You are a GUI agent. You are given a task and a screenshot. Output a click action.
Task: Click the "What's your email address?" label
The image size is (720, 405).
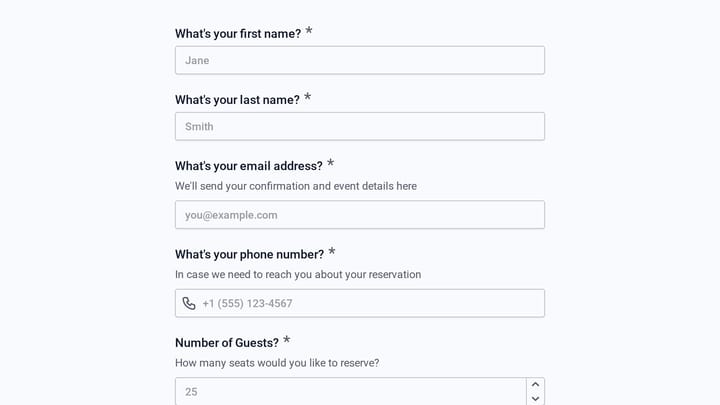(x=248, y=166)
